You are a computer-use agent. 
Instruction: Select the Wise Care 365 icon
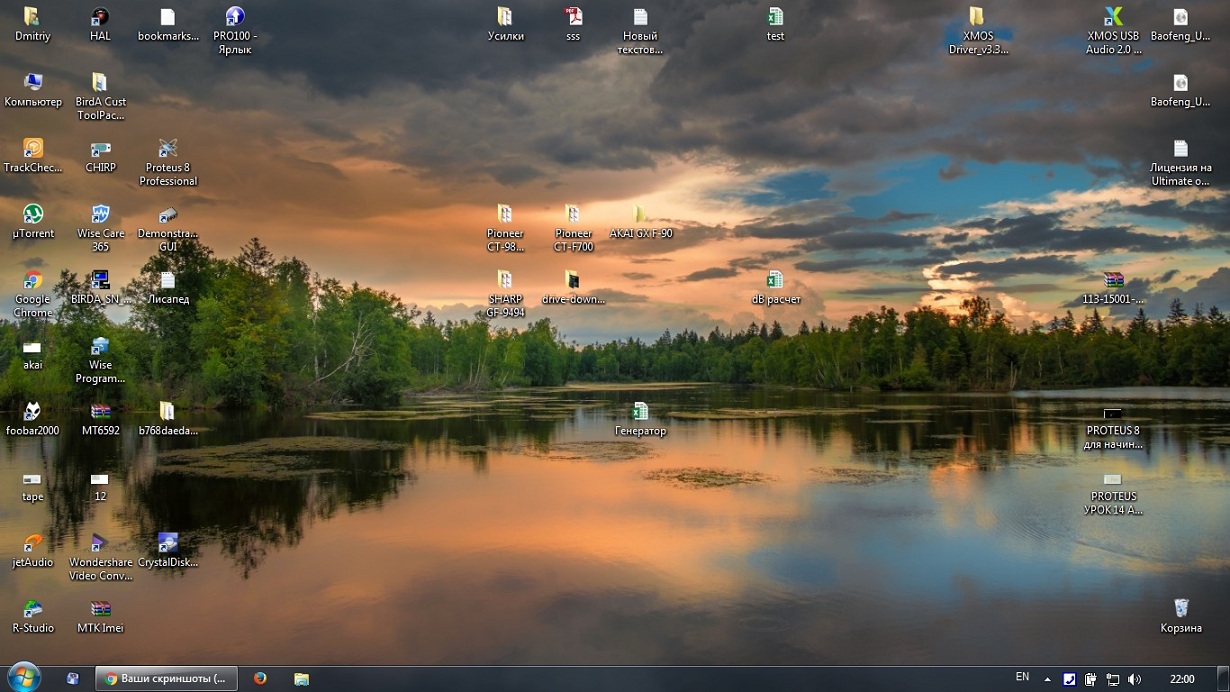[x=100, y=215]
